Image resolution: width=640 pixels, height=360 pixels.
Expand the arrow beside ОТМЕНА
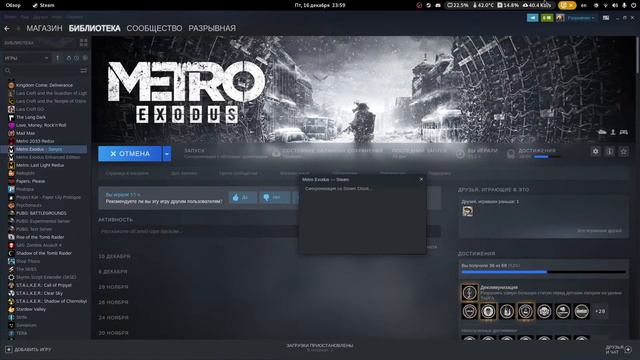coord(167,154)
